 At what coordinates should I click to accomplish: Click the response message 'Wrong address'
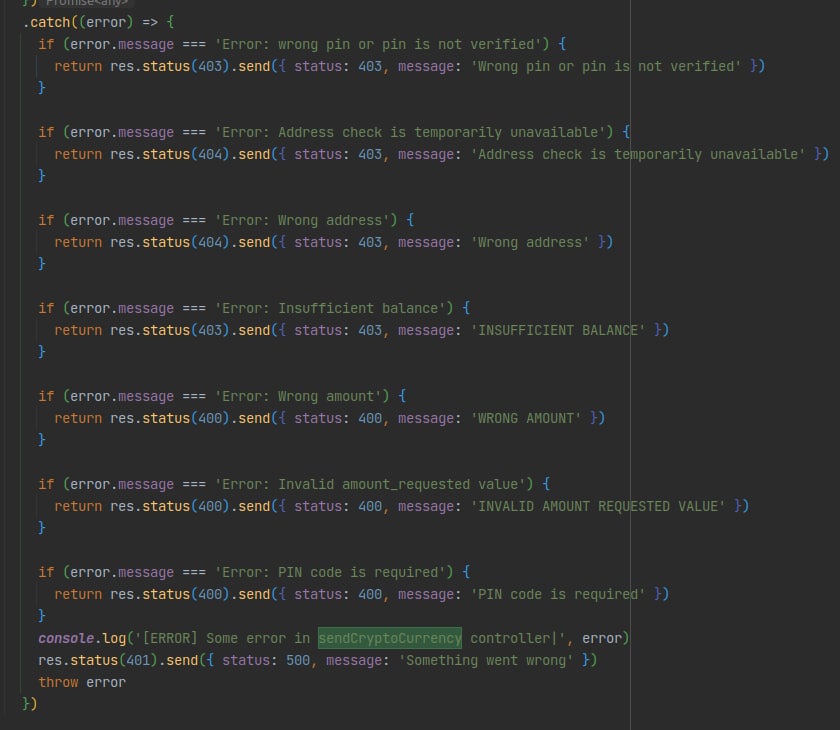pos(530,242)
